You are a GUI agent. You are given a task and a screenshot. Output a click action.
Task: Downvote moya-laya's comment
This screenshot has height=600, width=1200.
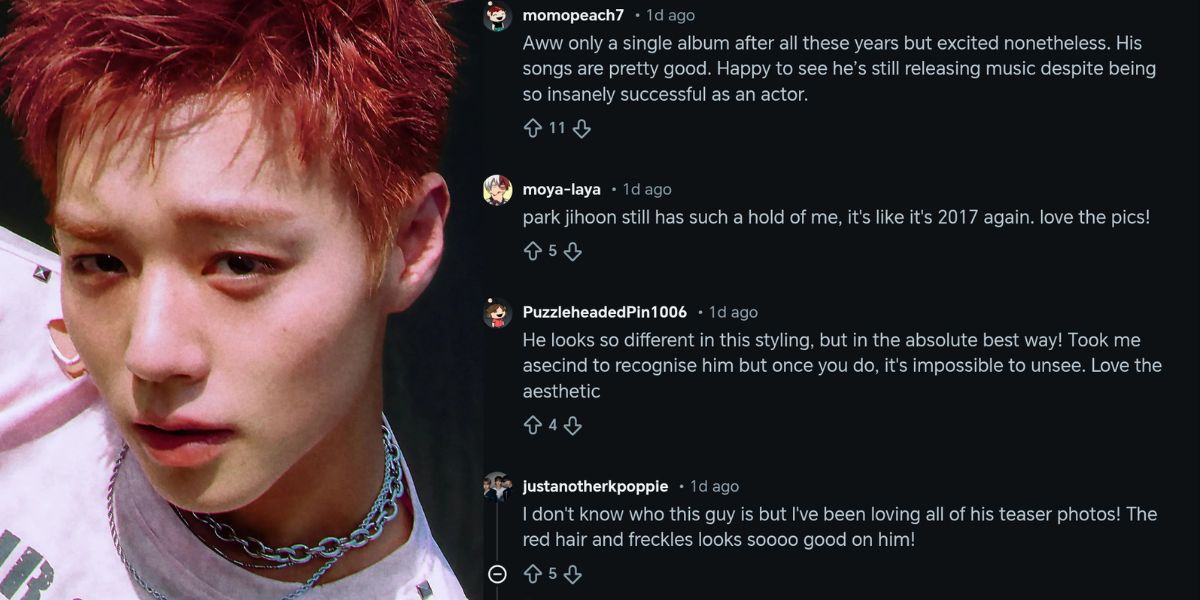[x=573, y=251]
